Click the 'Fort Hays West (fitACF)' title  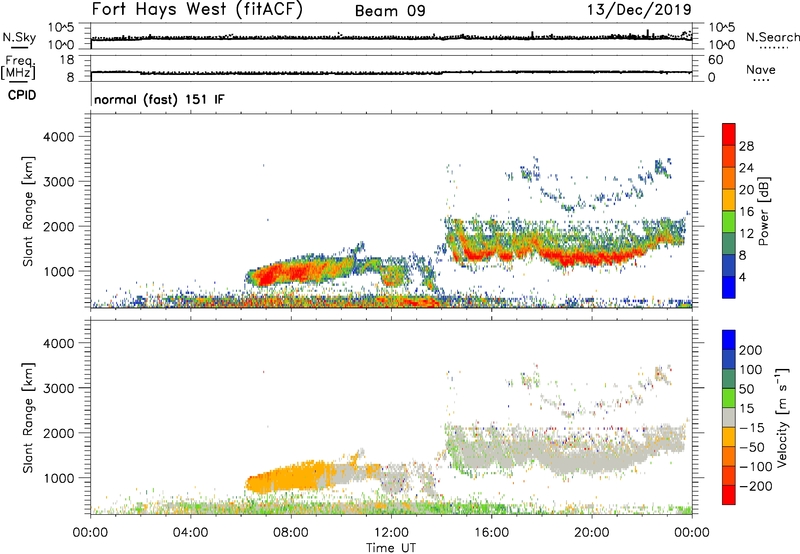pos(197,9)
